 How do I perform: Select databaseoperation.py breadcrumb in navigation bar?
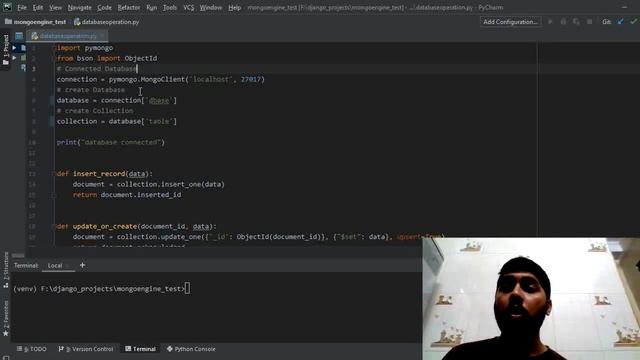(x=107, y=22)
